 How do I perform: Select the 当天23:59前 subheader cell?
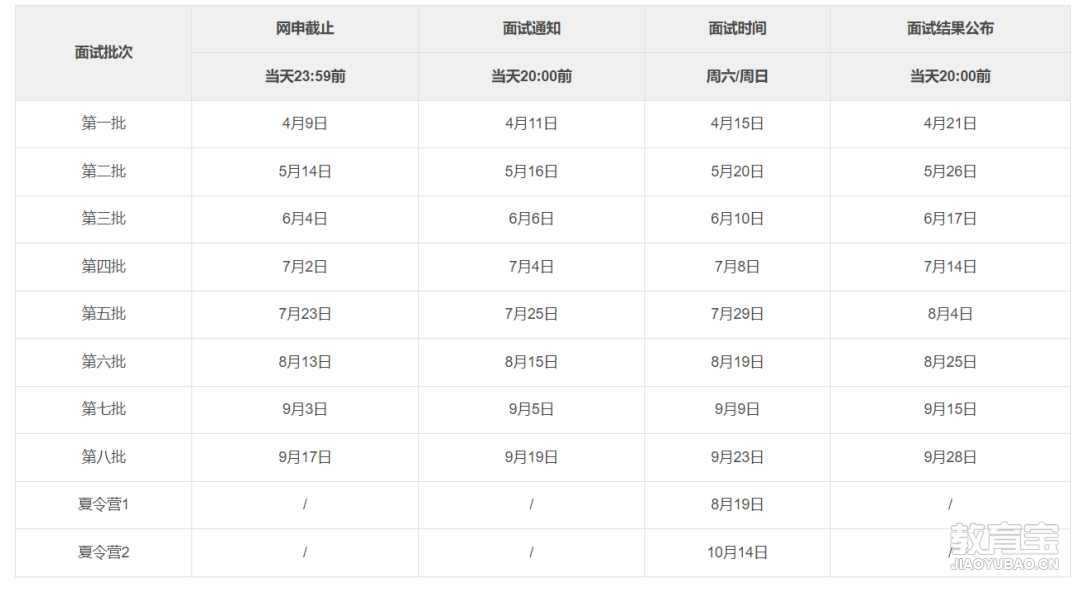coord(304,76)
